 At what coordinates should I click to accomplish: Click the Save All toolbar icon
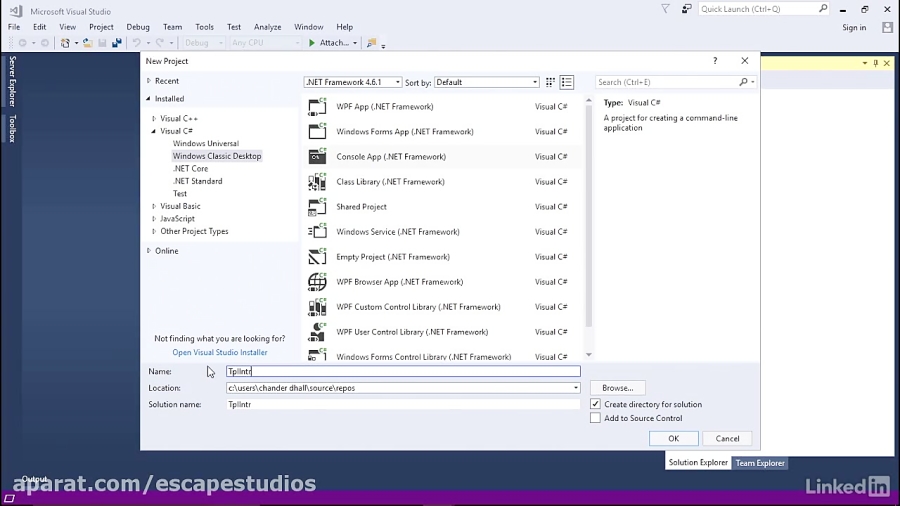click(116, 43)
